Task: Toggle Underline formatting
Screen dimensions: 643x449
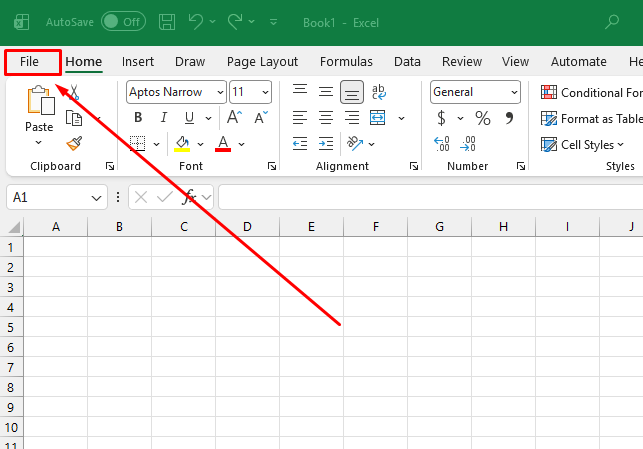Action: (189, 118)
